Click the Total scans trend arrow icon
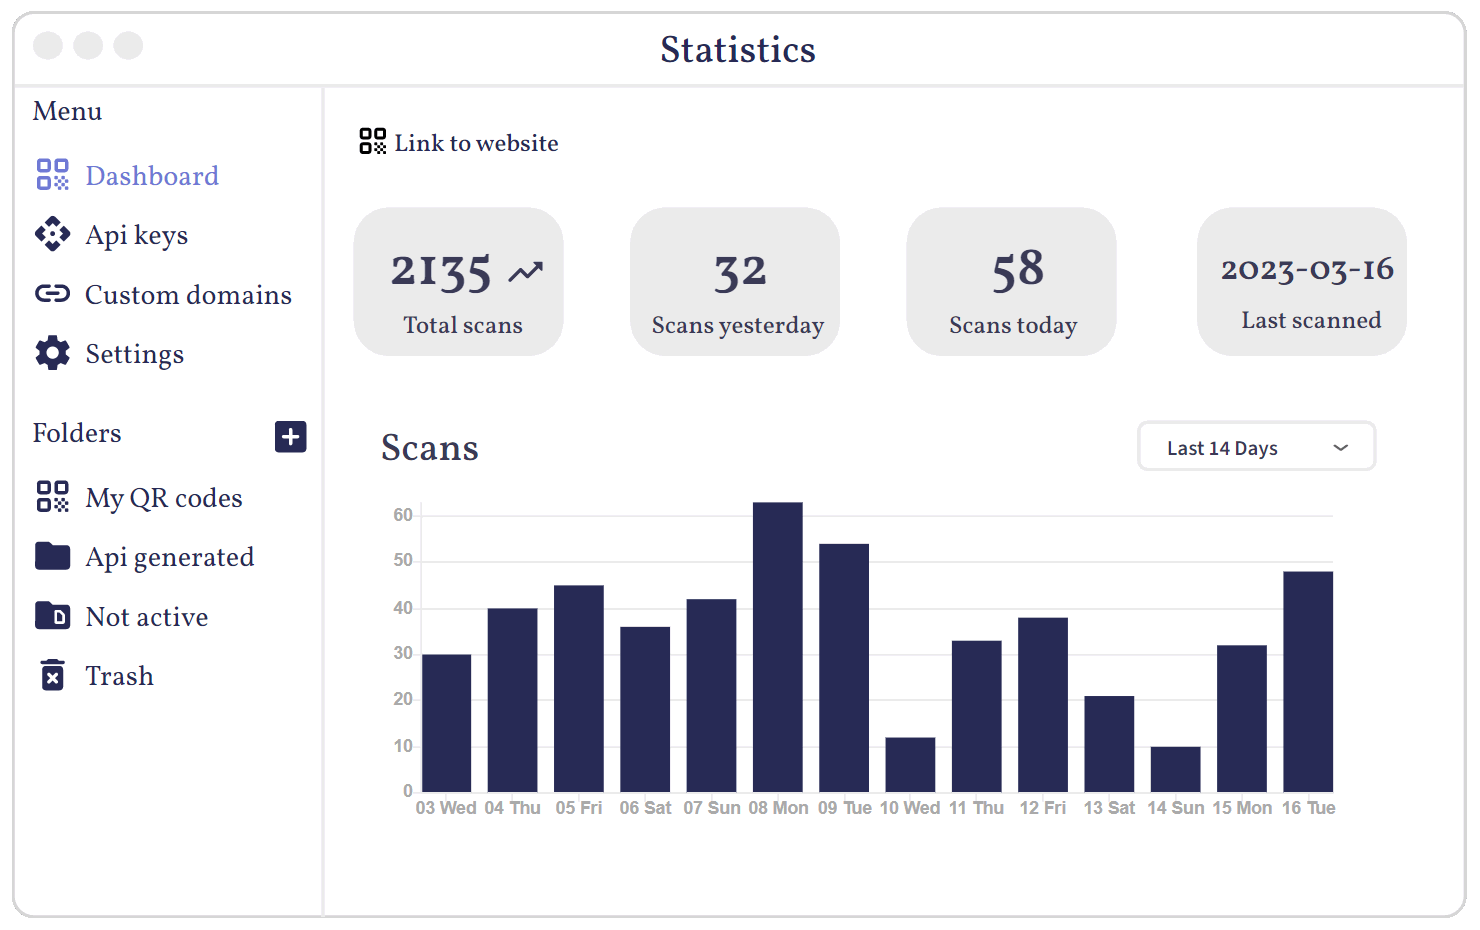The height and width of the screenshot is (930, 1480). tap(527, 268)
